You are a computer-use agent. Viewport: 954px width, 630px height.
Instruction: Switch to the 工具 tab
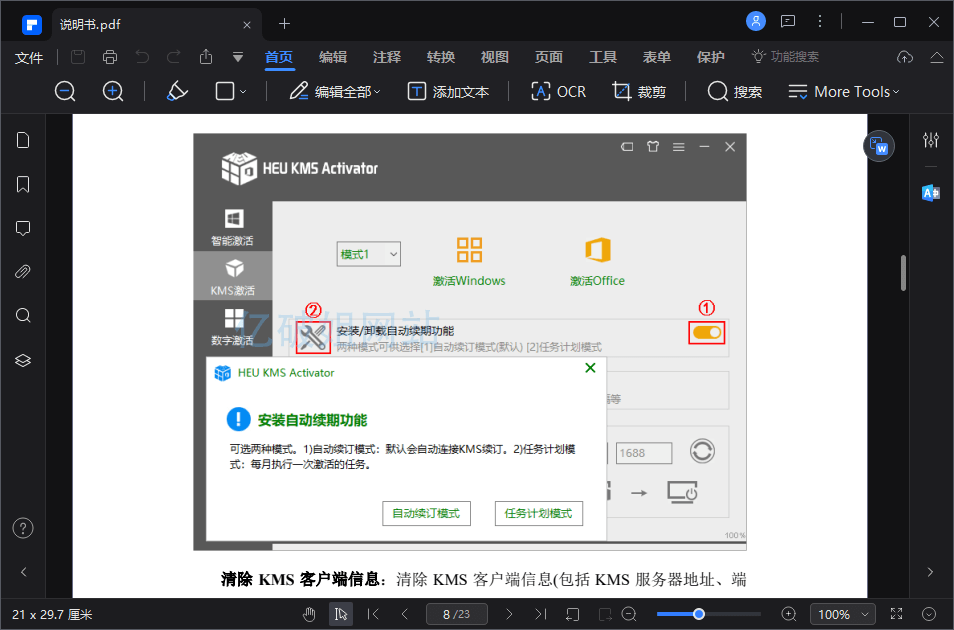pos(603,57)
